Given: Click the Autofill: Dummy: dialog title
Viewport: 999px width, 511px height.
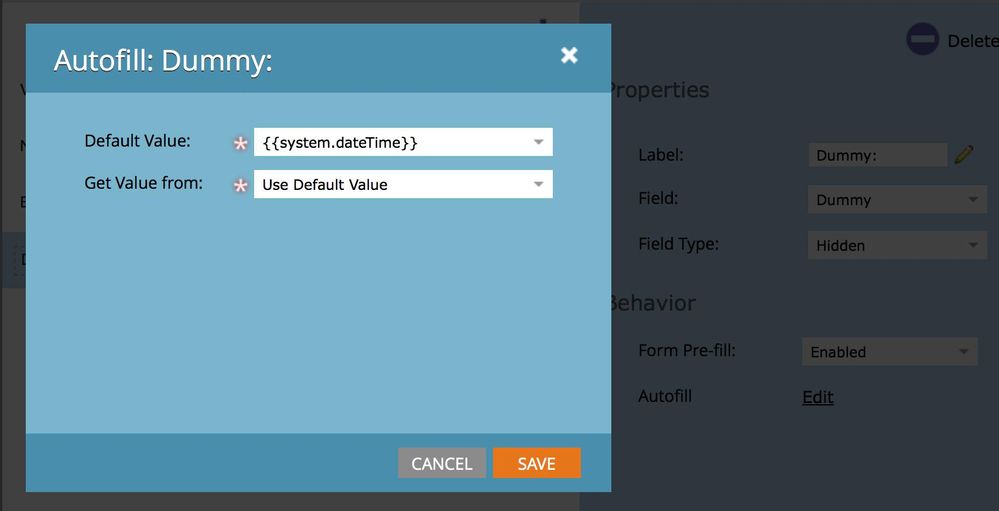Looking at the screenshot, I should [163, 61].
